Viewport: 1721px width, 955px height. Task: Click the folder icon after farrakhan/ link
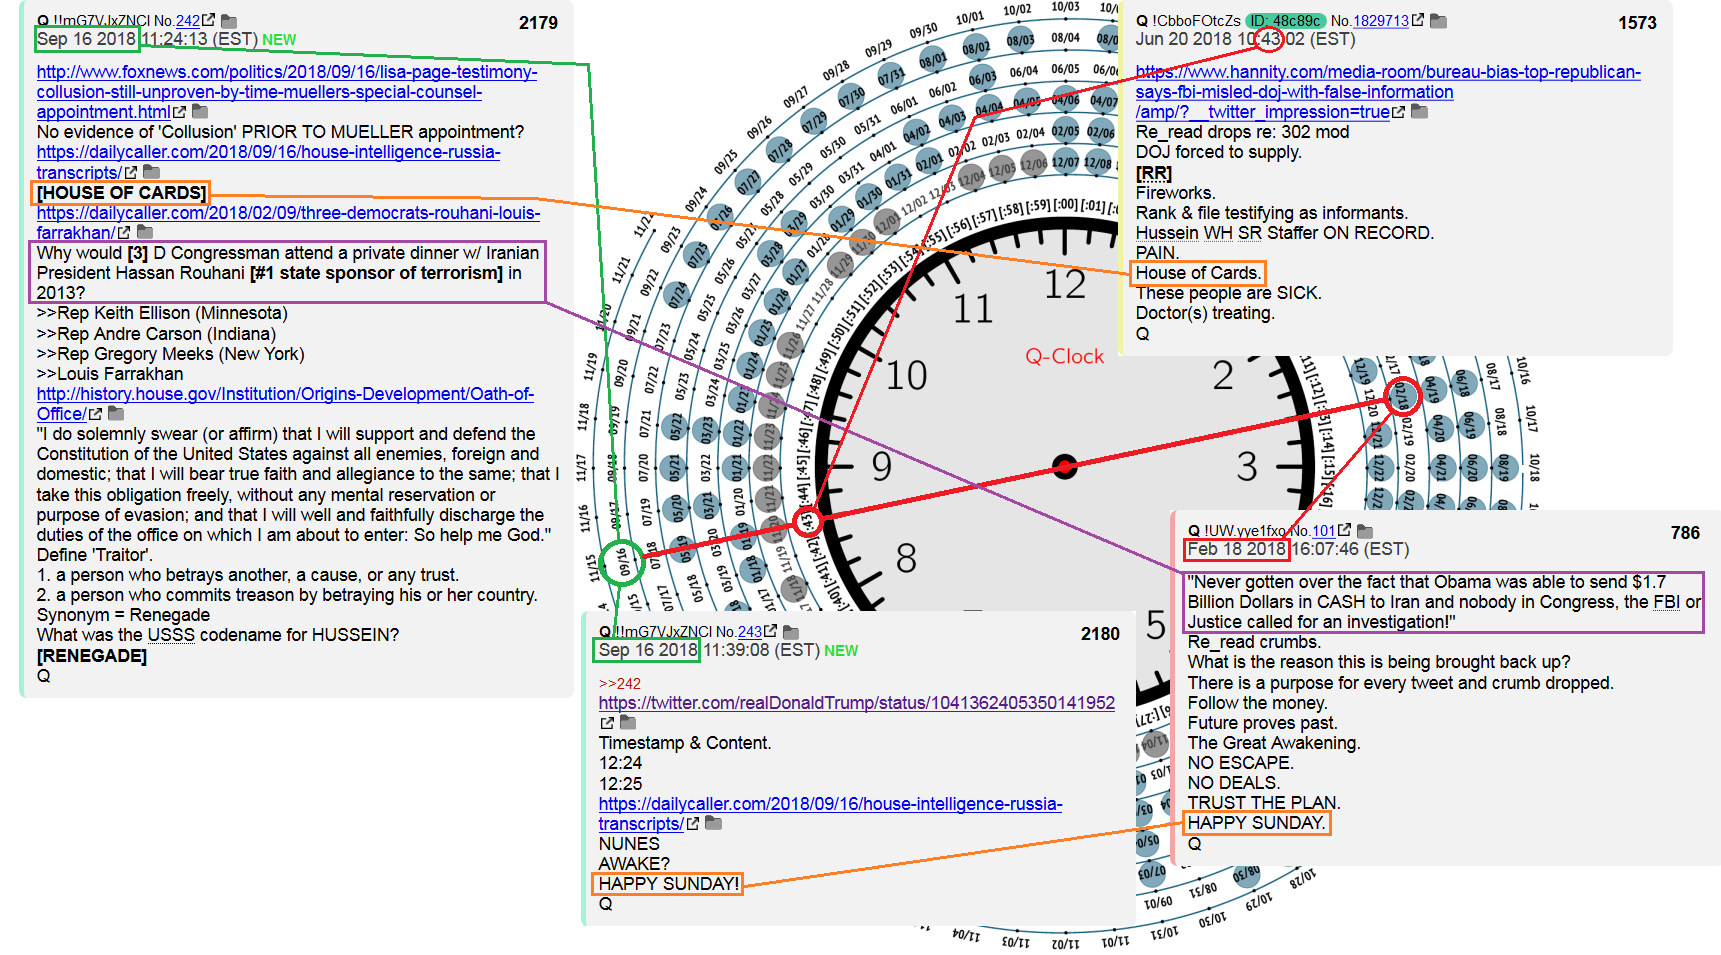[x=145, y=233]
